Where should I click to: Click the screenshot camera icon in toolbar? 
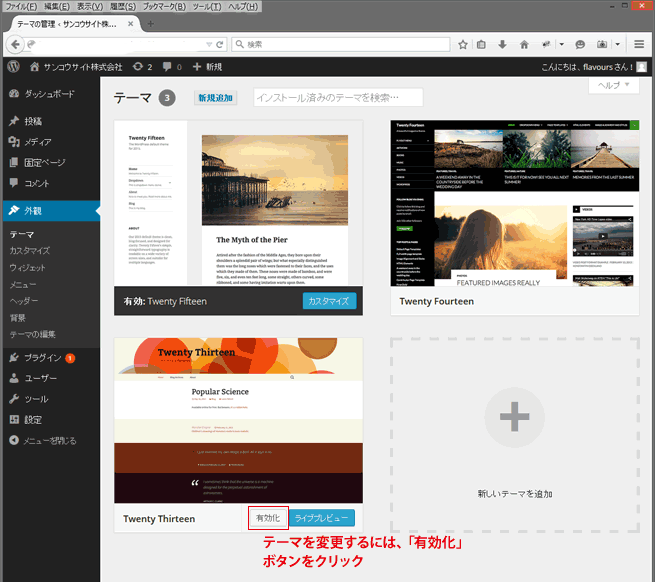pyautogui.click(x=602, y=44)
